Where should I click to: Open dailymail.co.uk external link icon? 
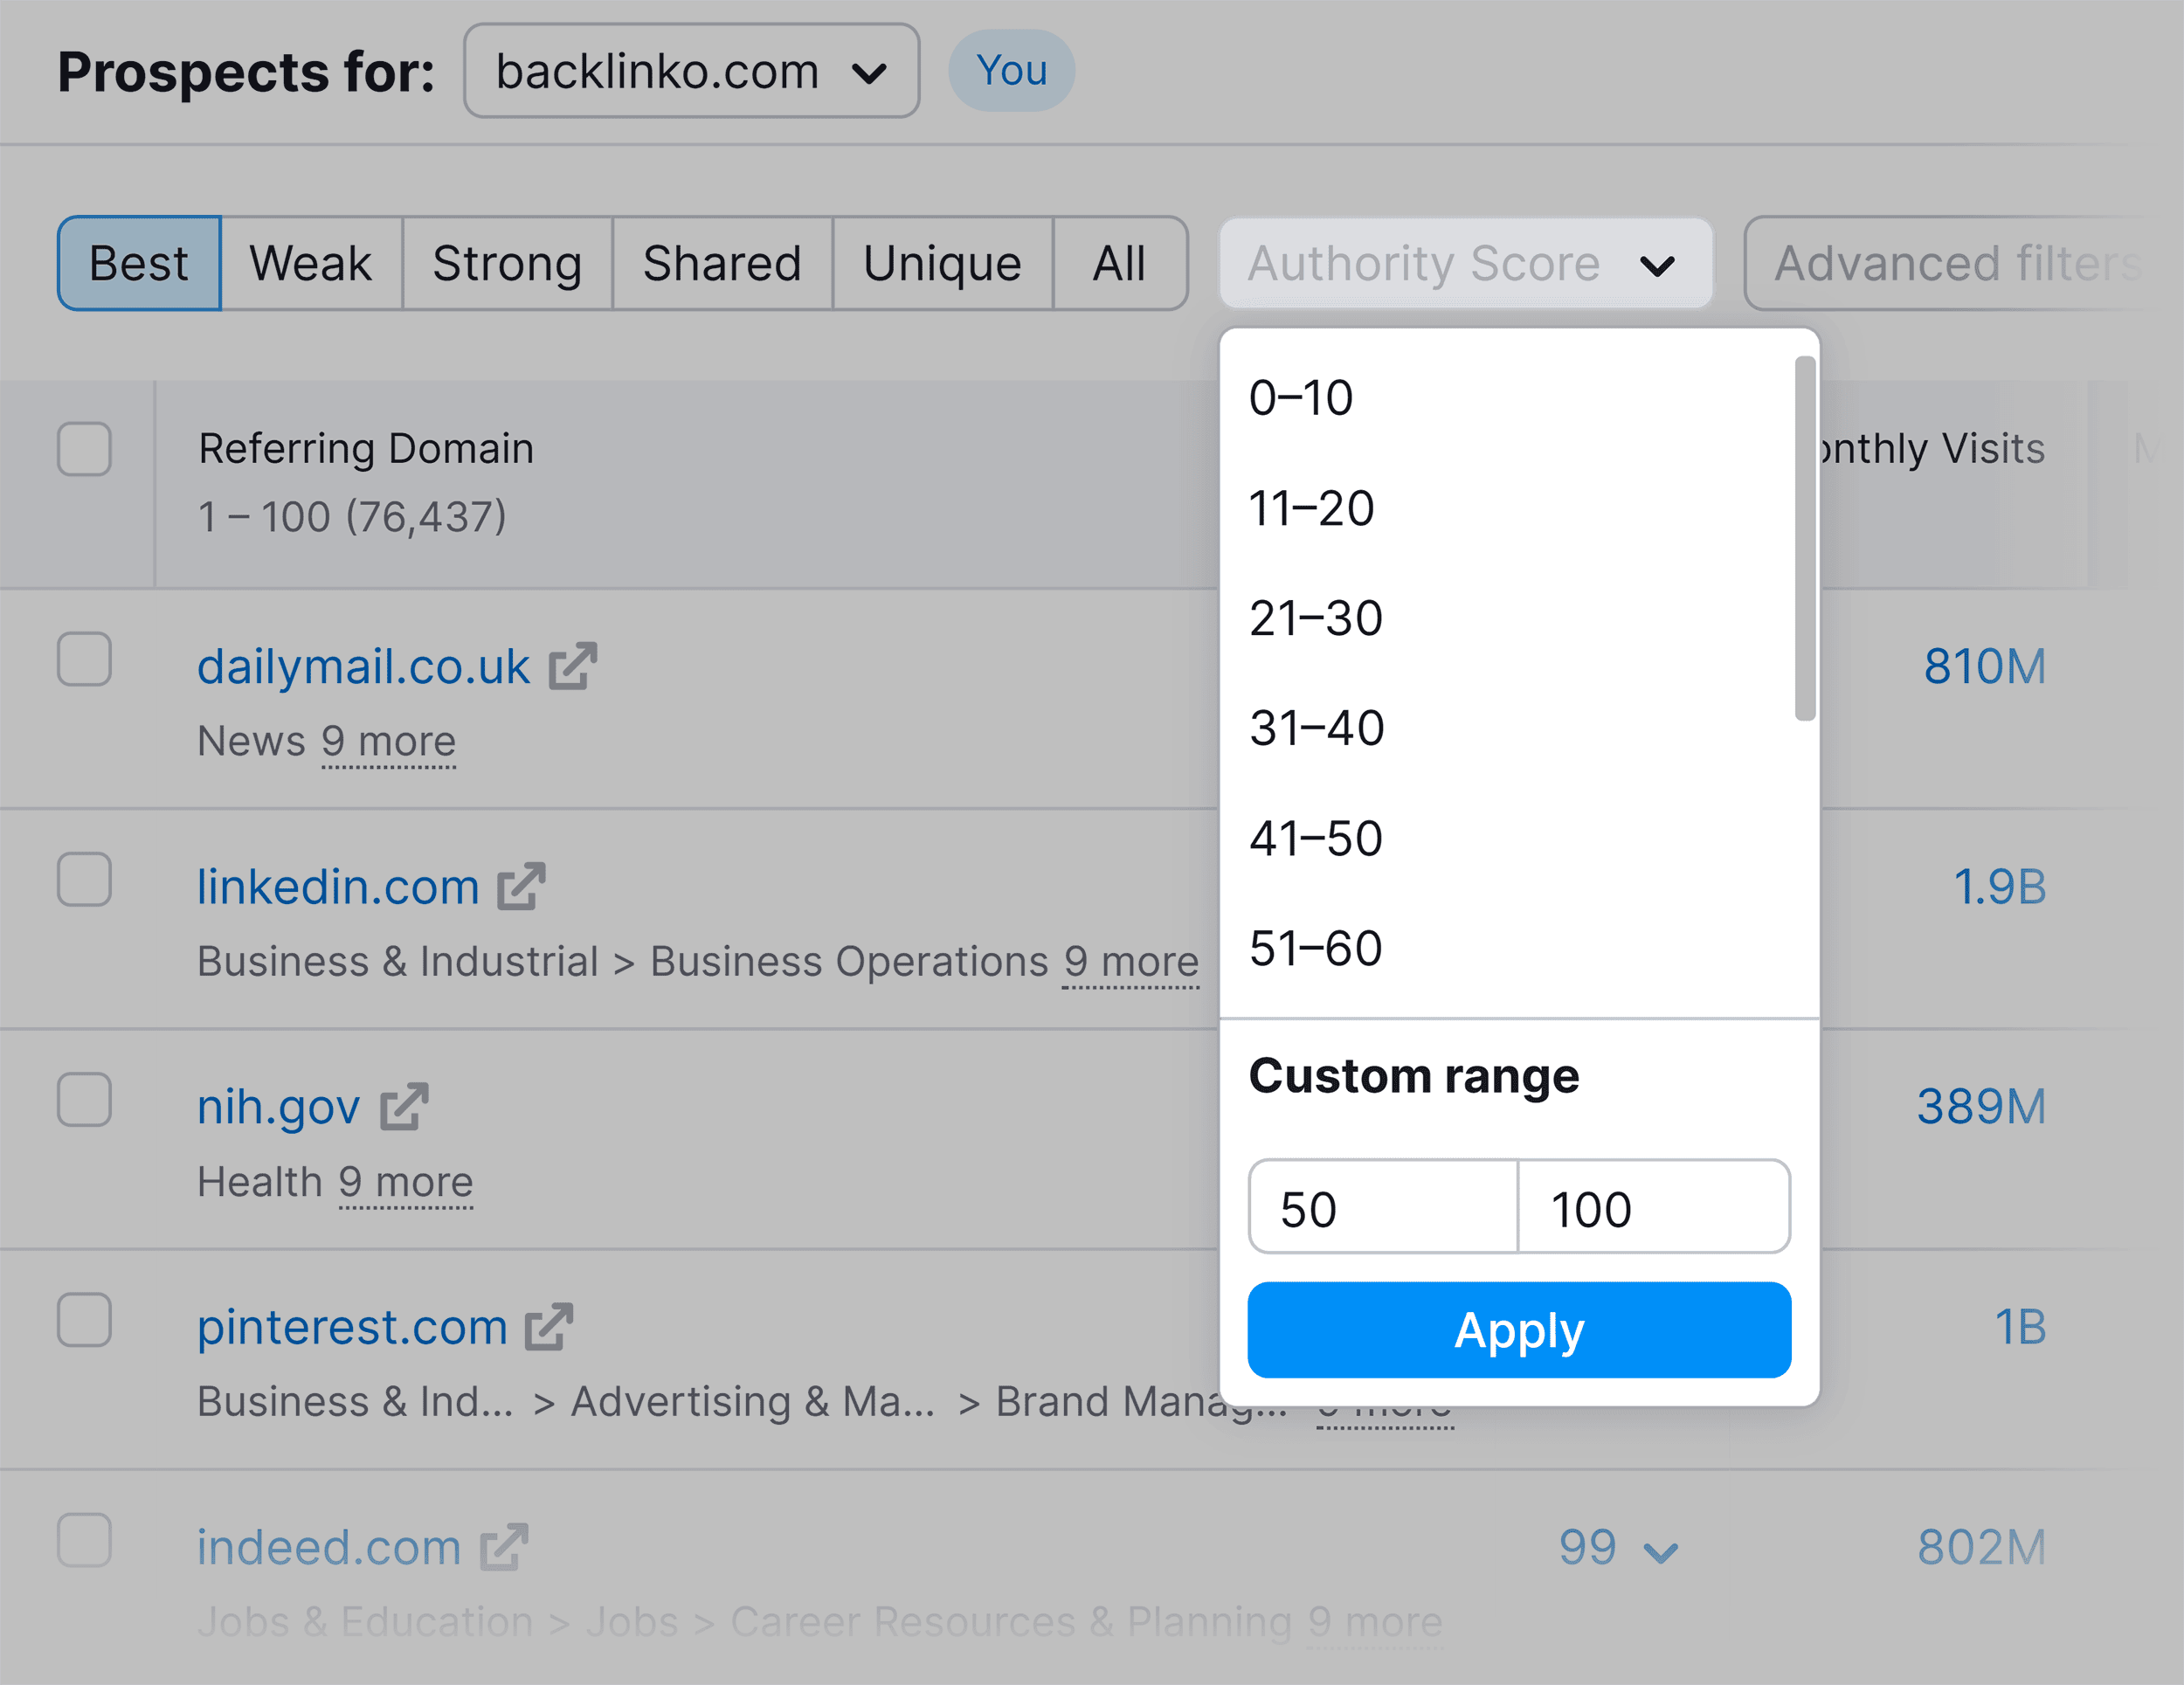(x=573, y=666)
